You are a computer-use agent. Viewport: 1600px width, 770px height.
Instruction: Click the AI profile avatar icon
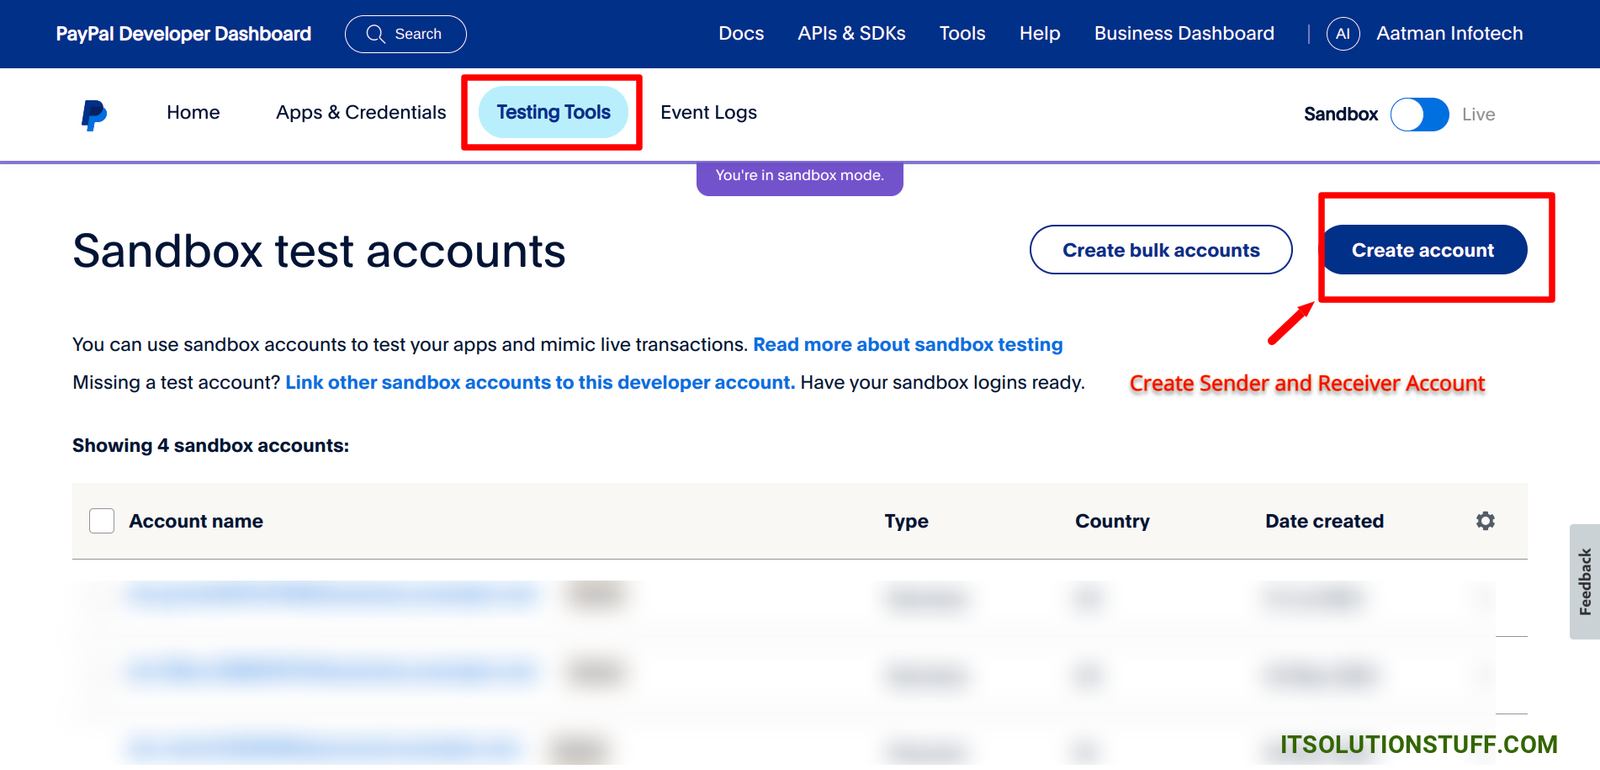point(1343,34)
